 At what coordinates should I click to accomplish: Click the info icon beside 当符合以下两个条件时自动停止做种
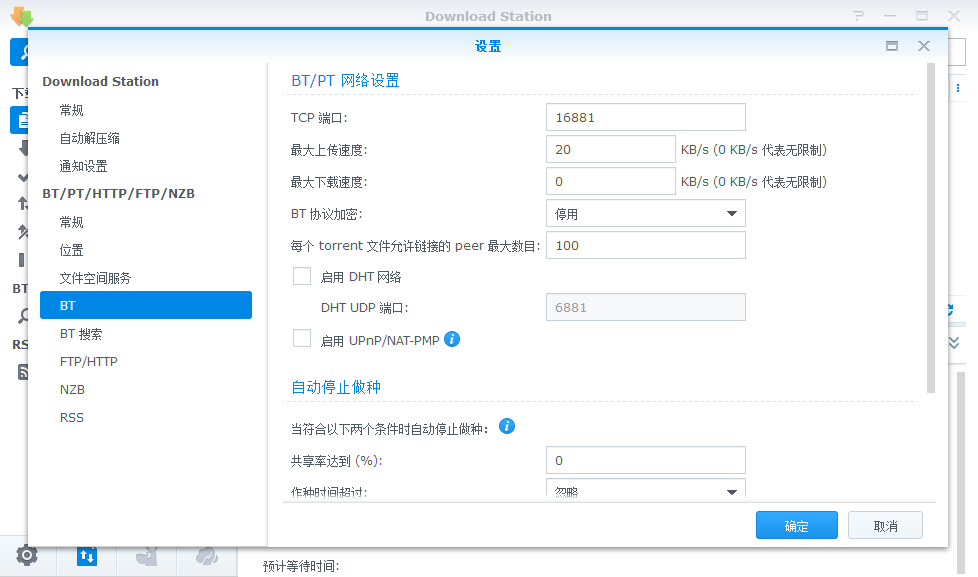click(507, 427)
